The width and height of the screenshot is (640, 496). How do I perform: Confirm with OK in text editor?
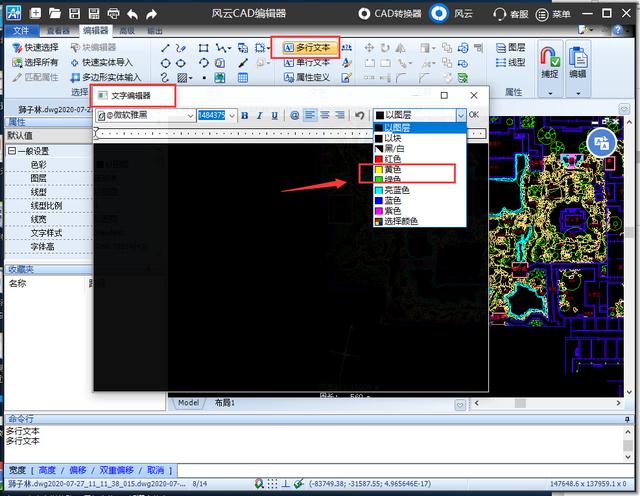(474, 115)
